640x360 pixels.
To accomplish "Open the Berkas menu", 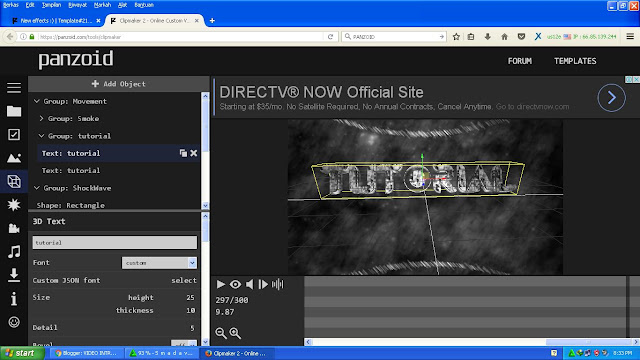I will [11, 5].
